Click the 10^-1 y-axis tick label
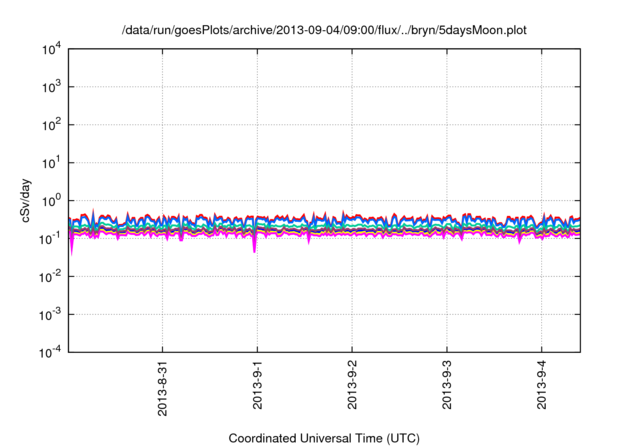 coord(51,239)
